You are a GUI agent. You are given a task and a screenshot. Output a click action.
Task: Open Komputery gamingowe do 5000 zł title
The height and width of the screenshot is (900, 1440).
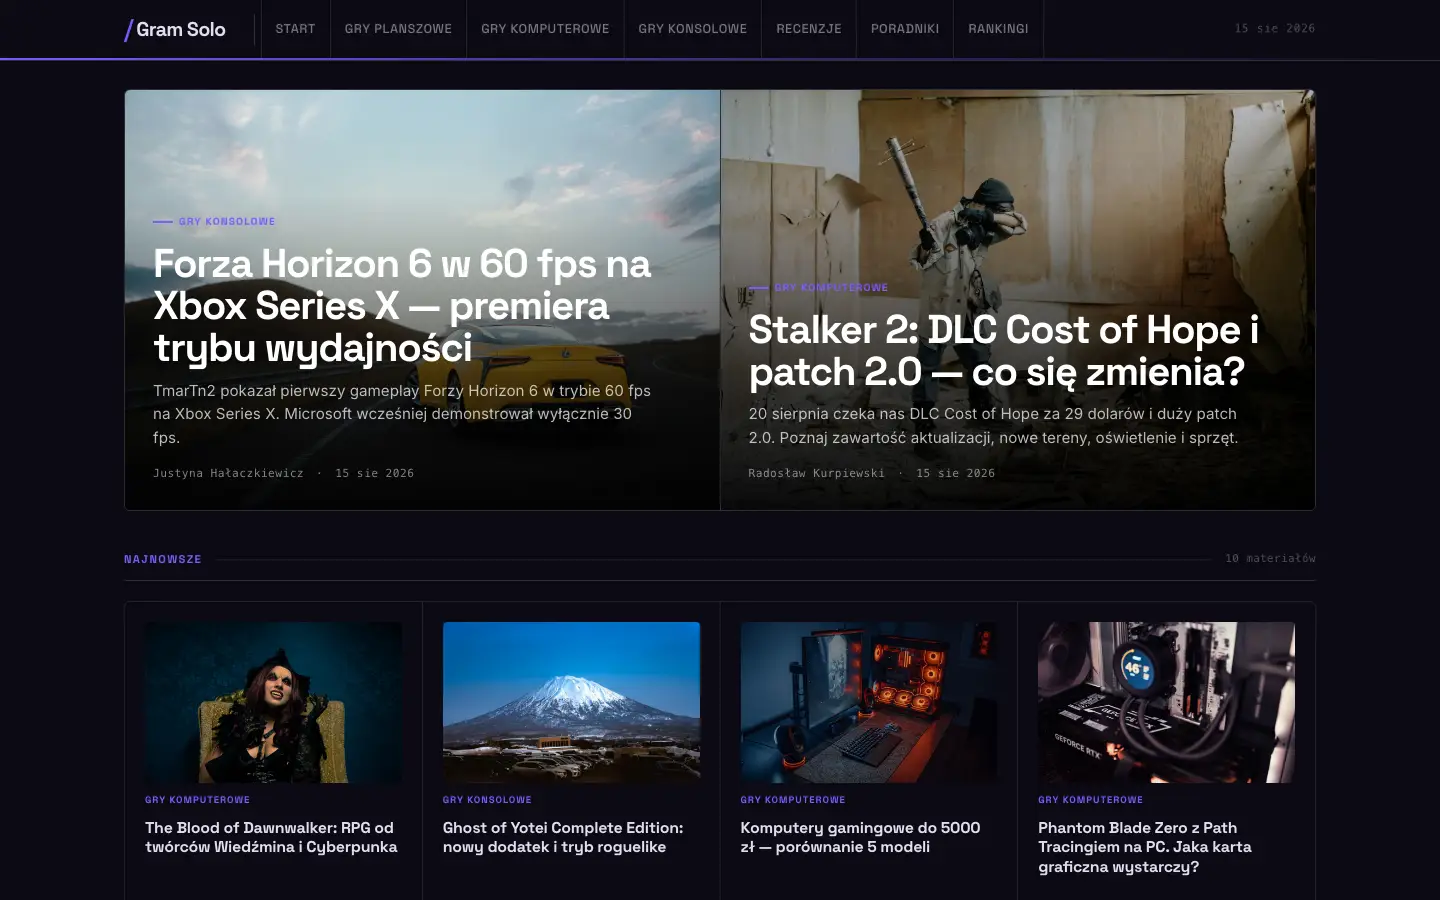coord(860,837)
